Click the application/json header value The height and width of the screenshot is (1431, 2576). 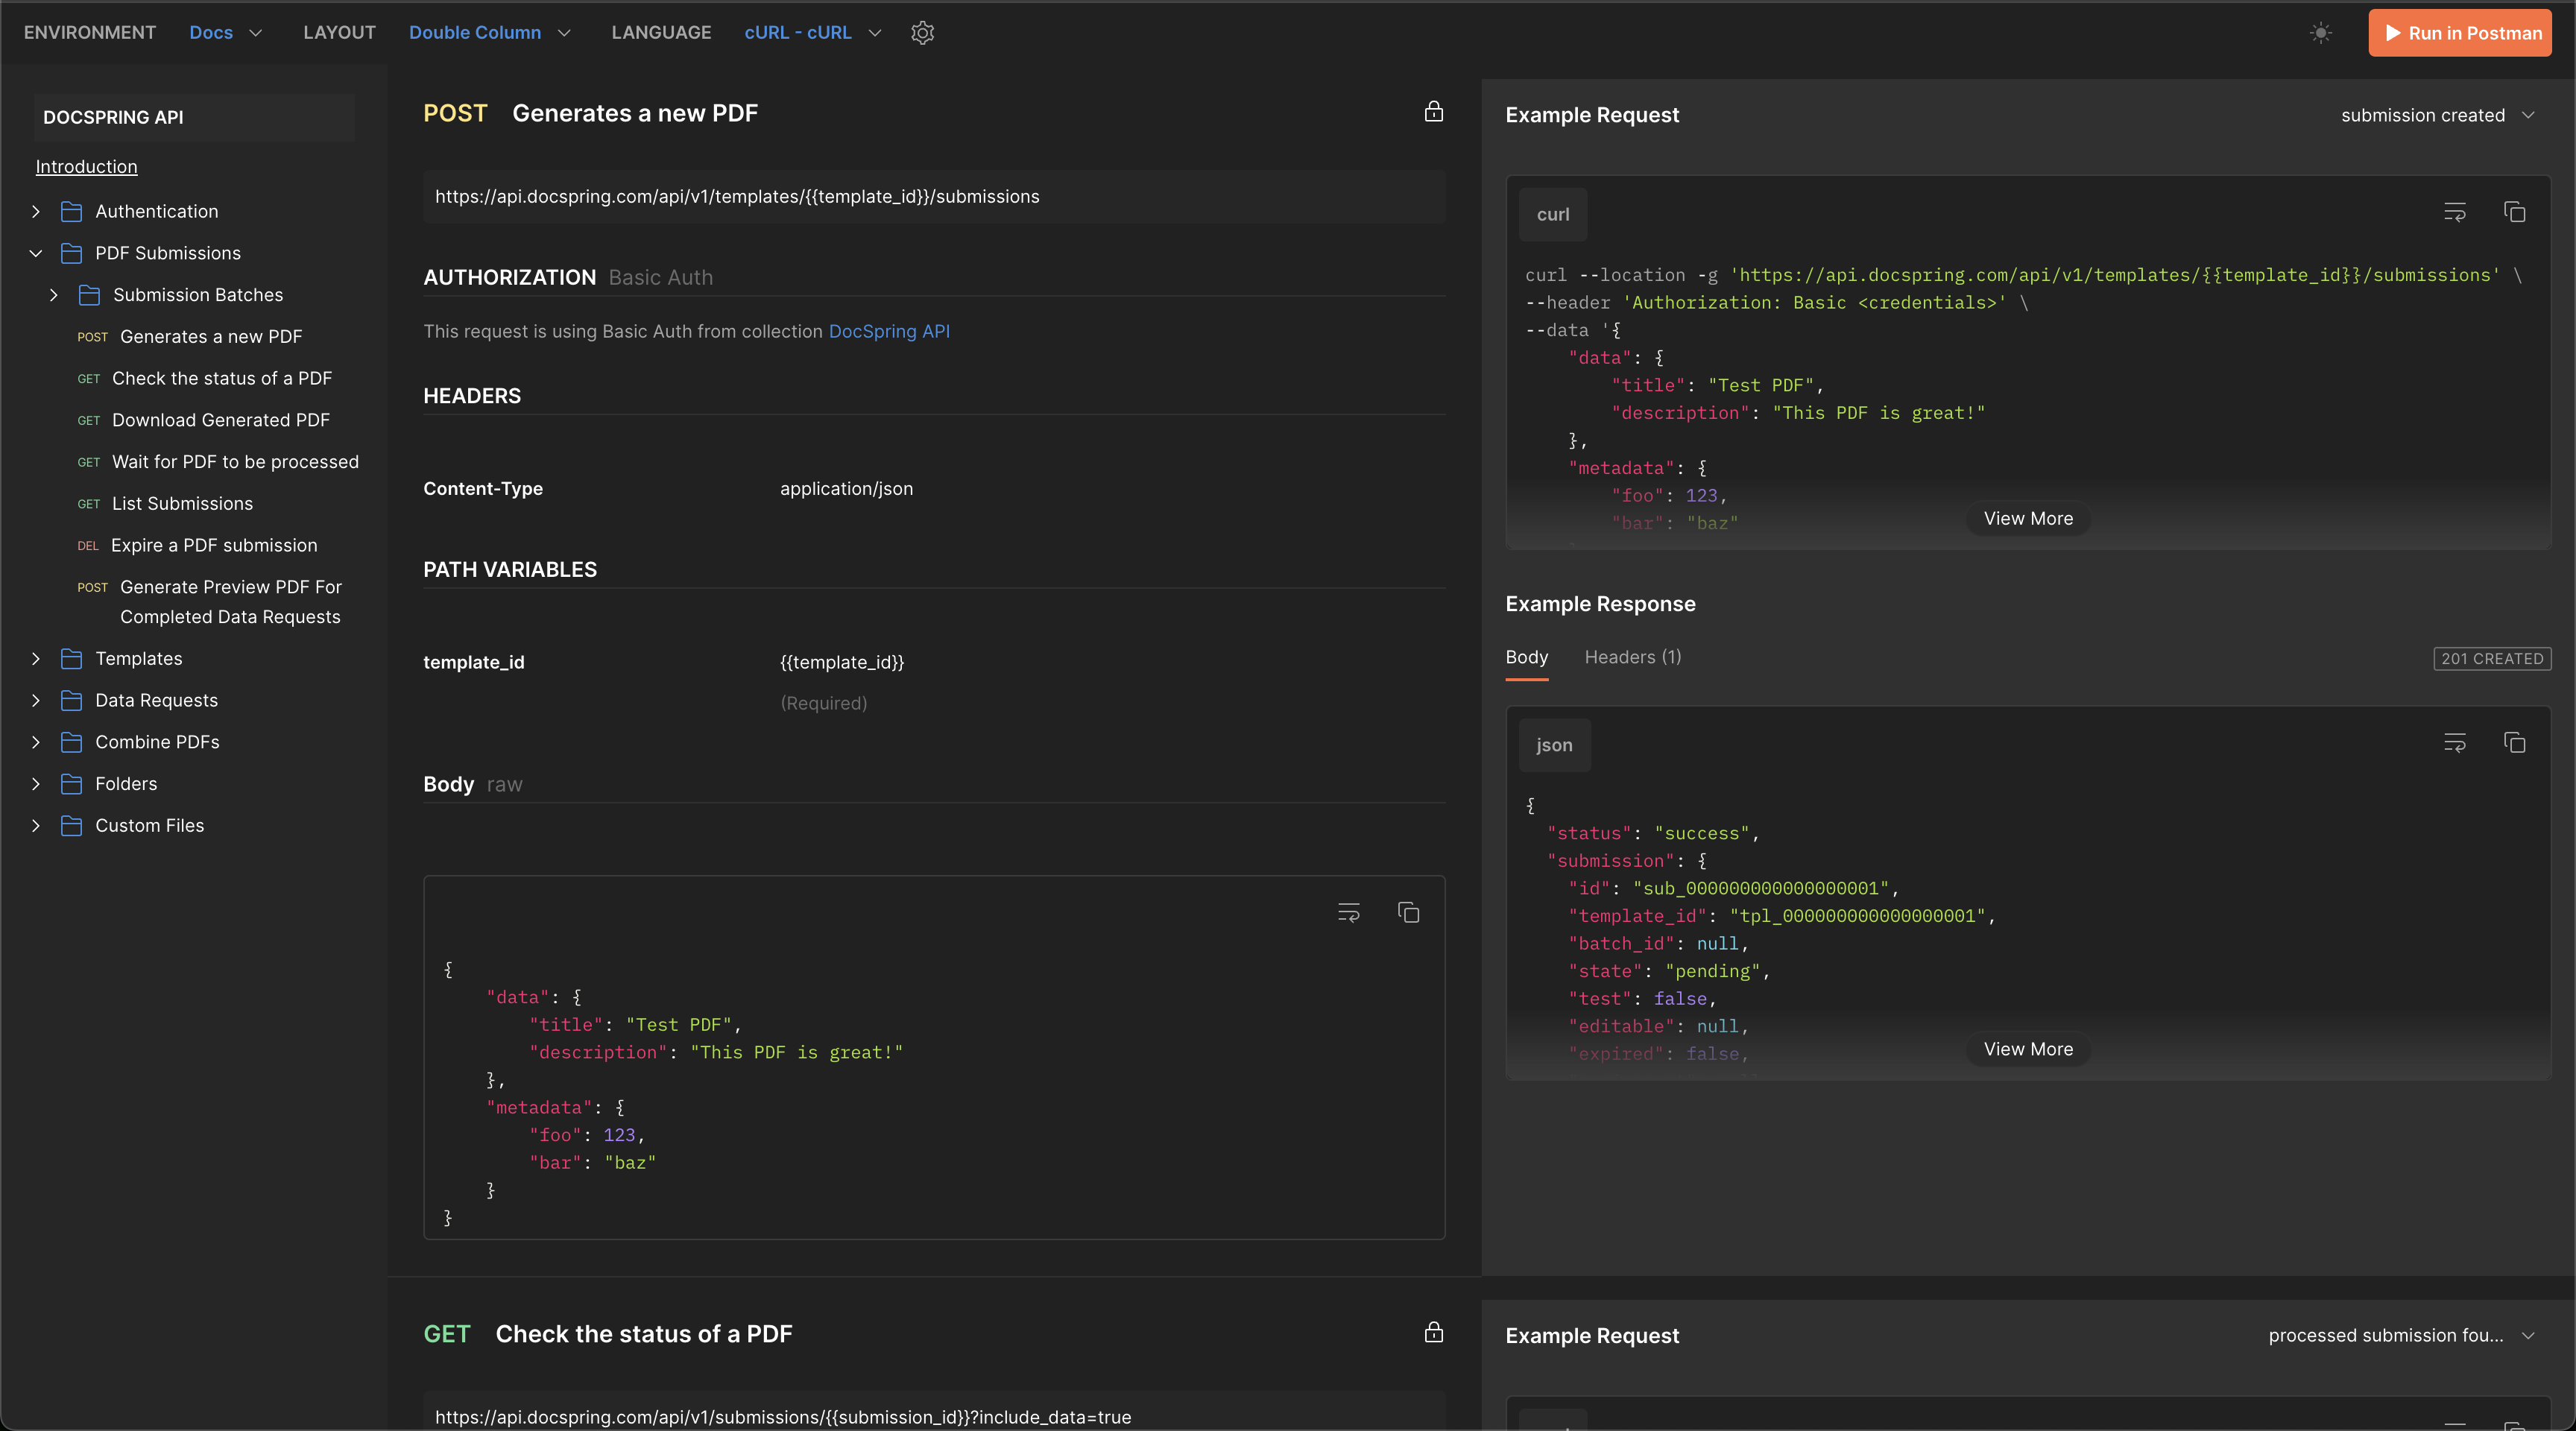(x=847, y=489)
